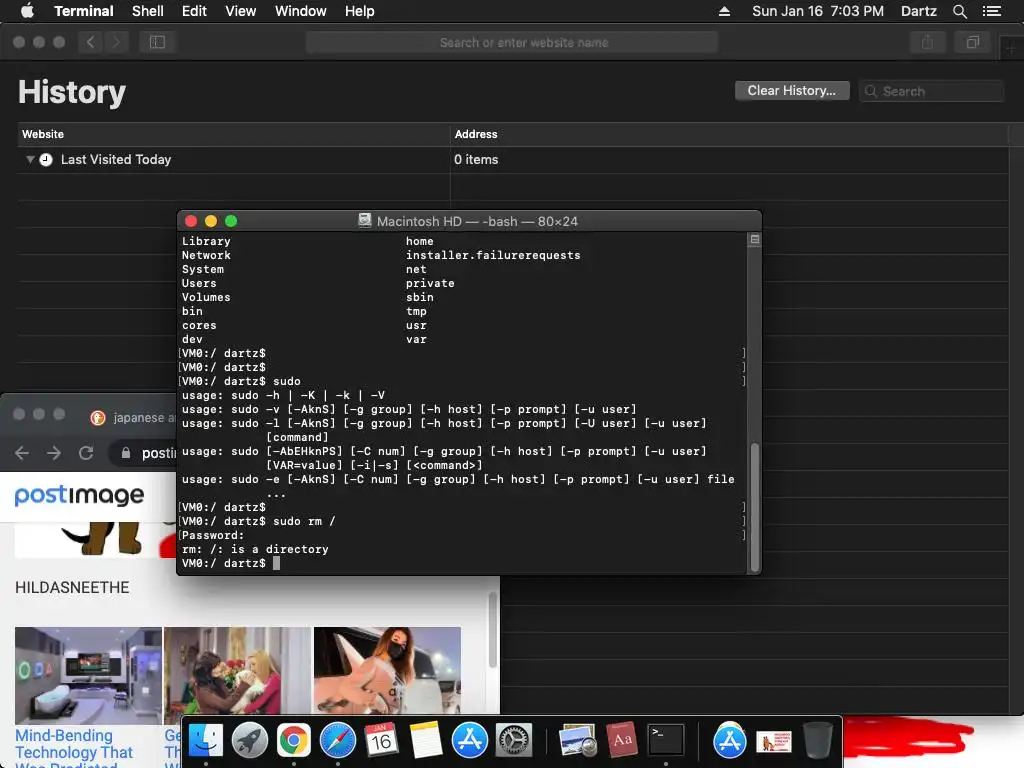Open Calendar showing 16 in Dock
This screenshot has width=1024, height=768.
coord(381,741)
